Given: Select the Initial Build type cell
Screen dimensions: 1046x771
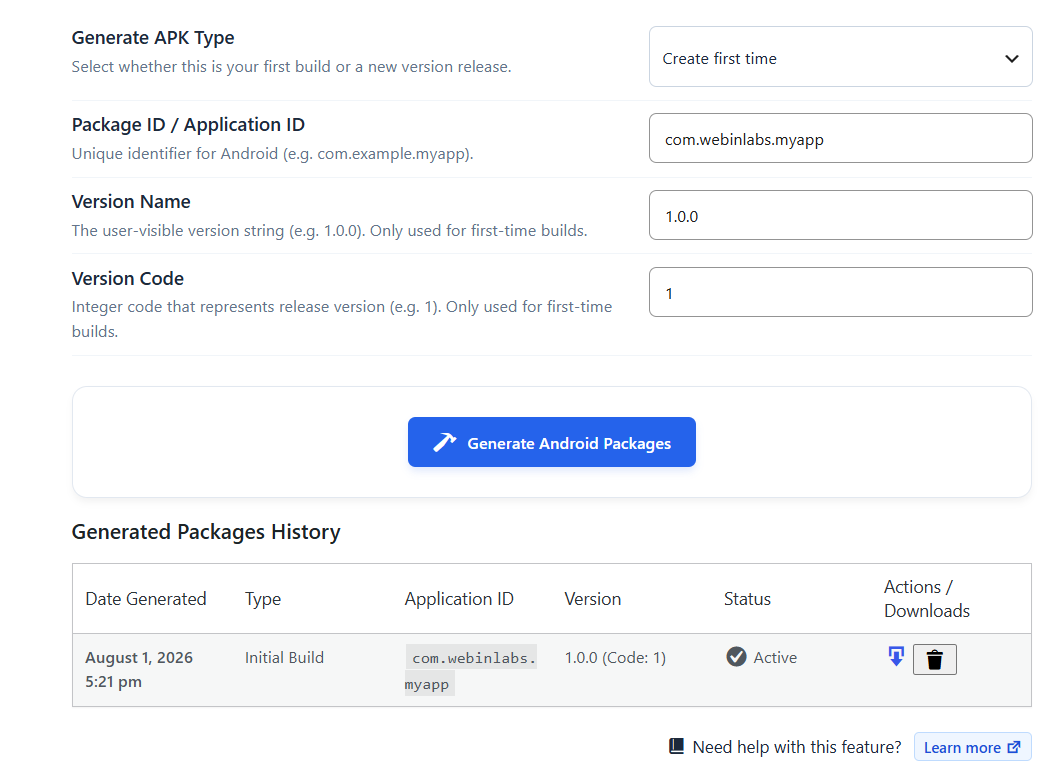Looking at the screenshot, I should [x=284, y=658].
